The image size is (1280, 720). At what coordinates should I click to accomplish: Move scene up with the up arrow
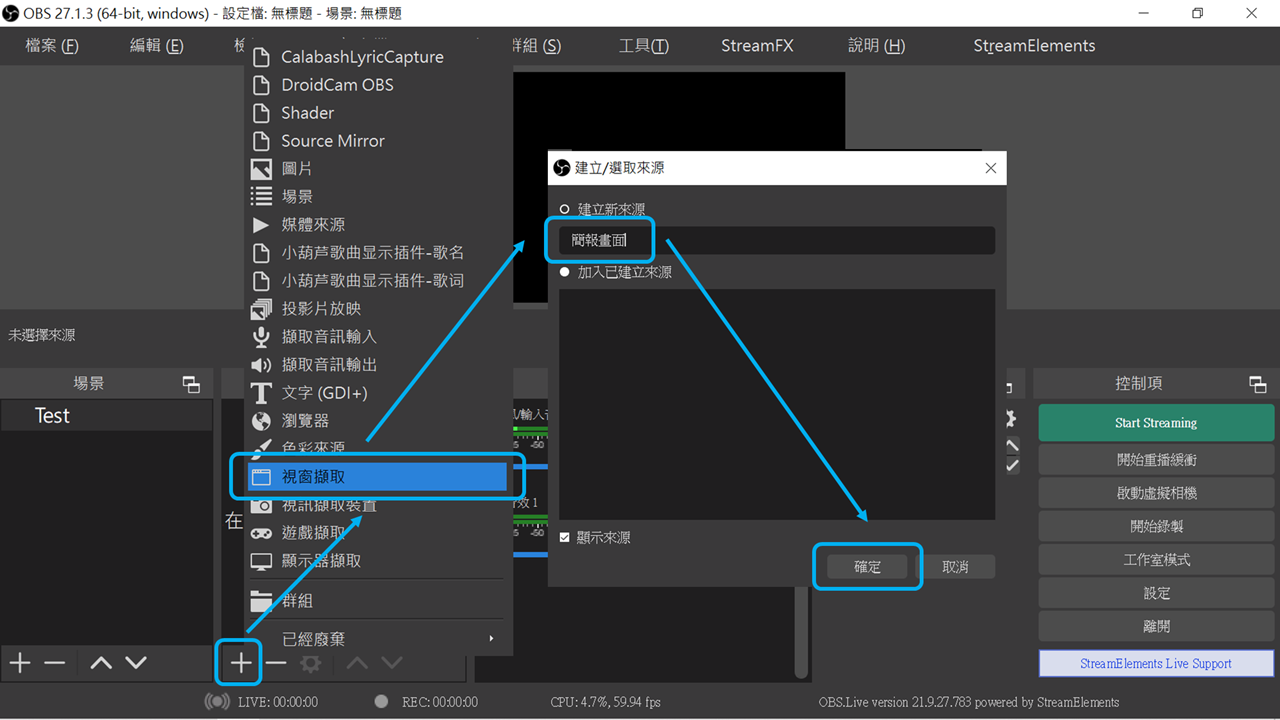click(x=101, y=663)
